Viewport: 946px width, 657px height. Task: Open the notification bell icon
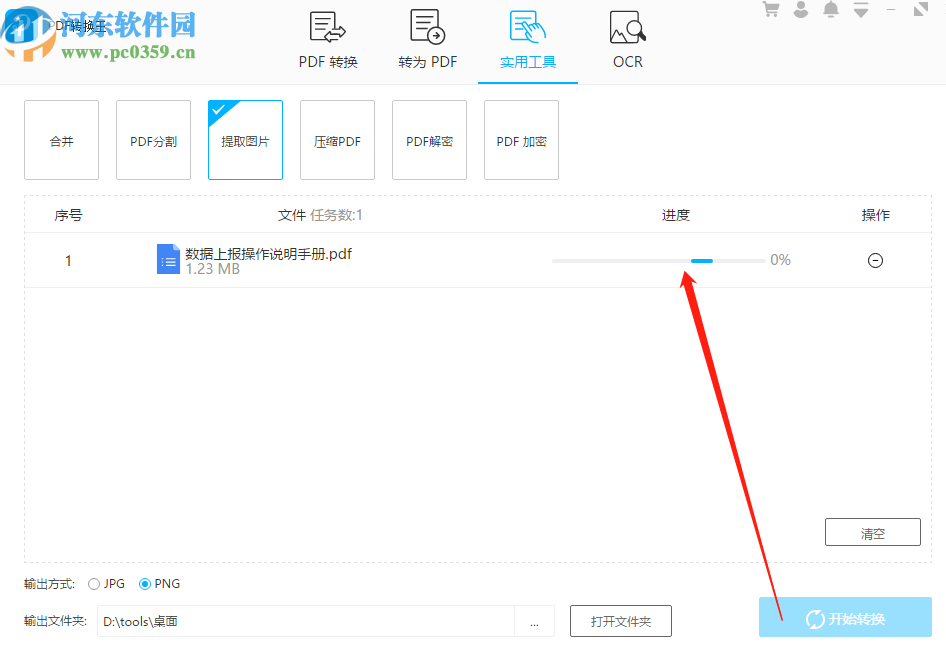[x=831, y=9]
